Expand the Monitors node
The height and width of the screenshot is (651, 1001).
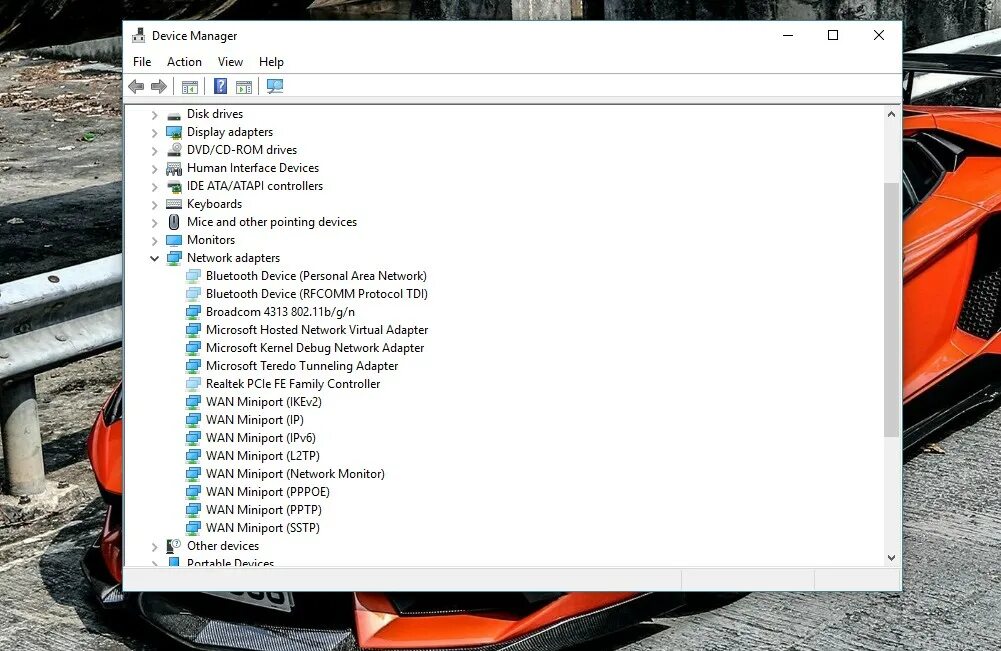pyautogui.click(x=154, y=241)
